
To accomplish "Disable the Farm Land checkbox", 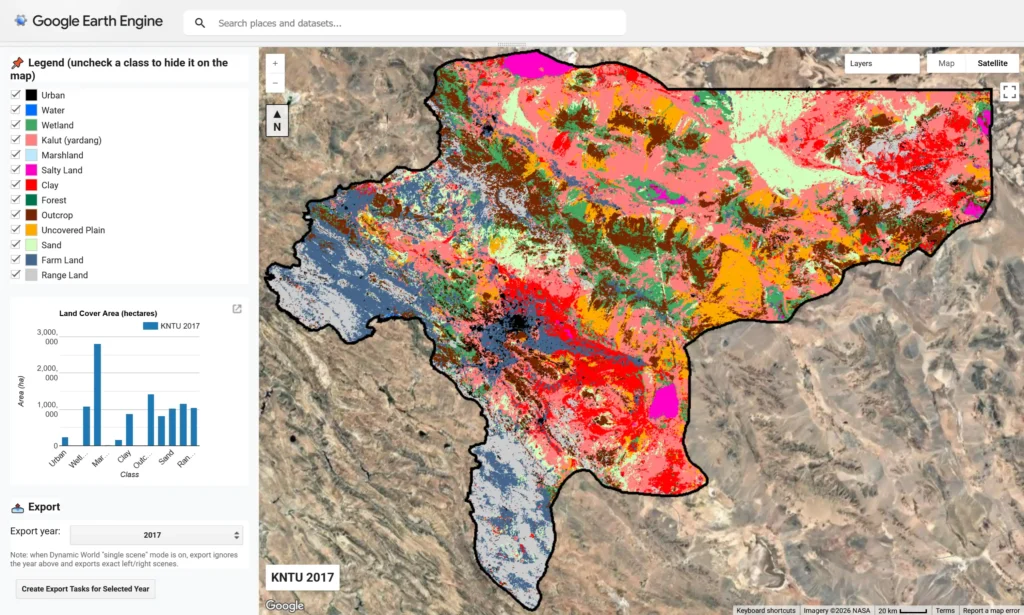I will pyautogui.click(x=16, y=260).
